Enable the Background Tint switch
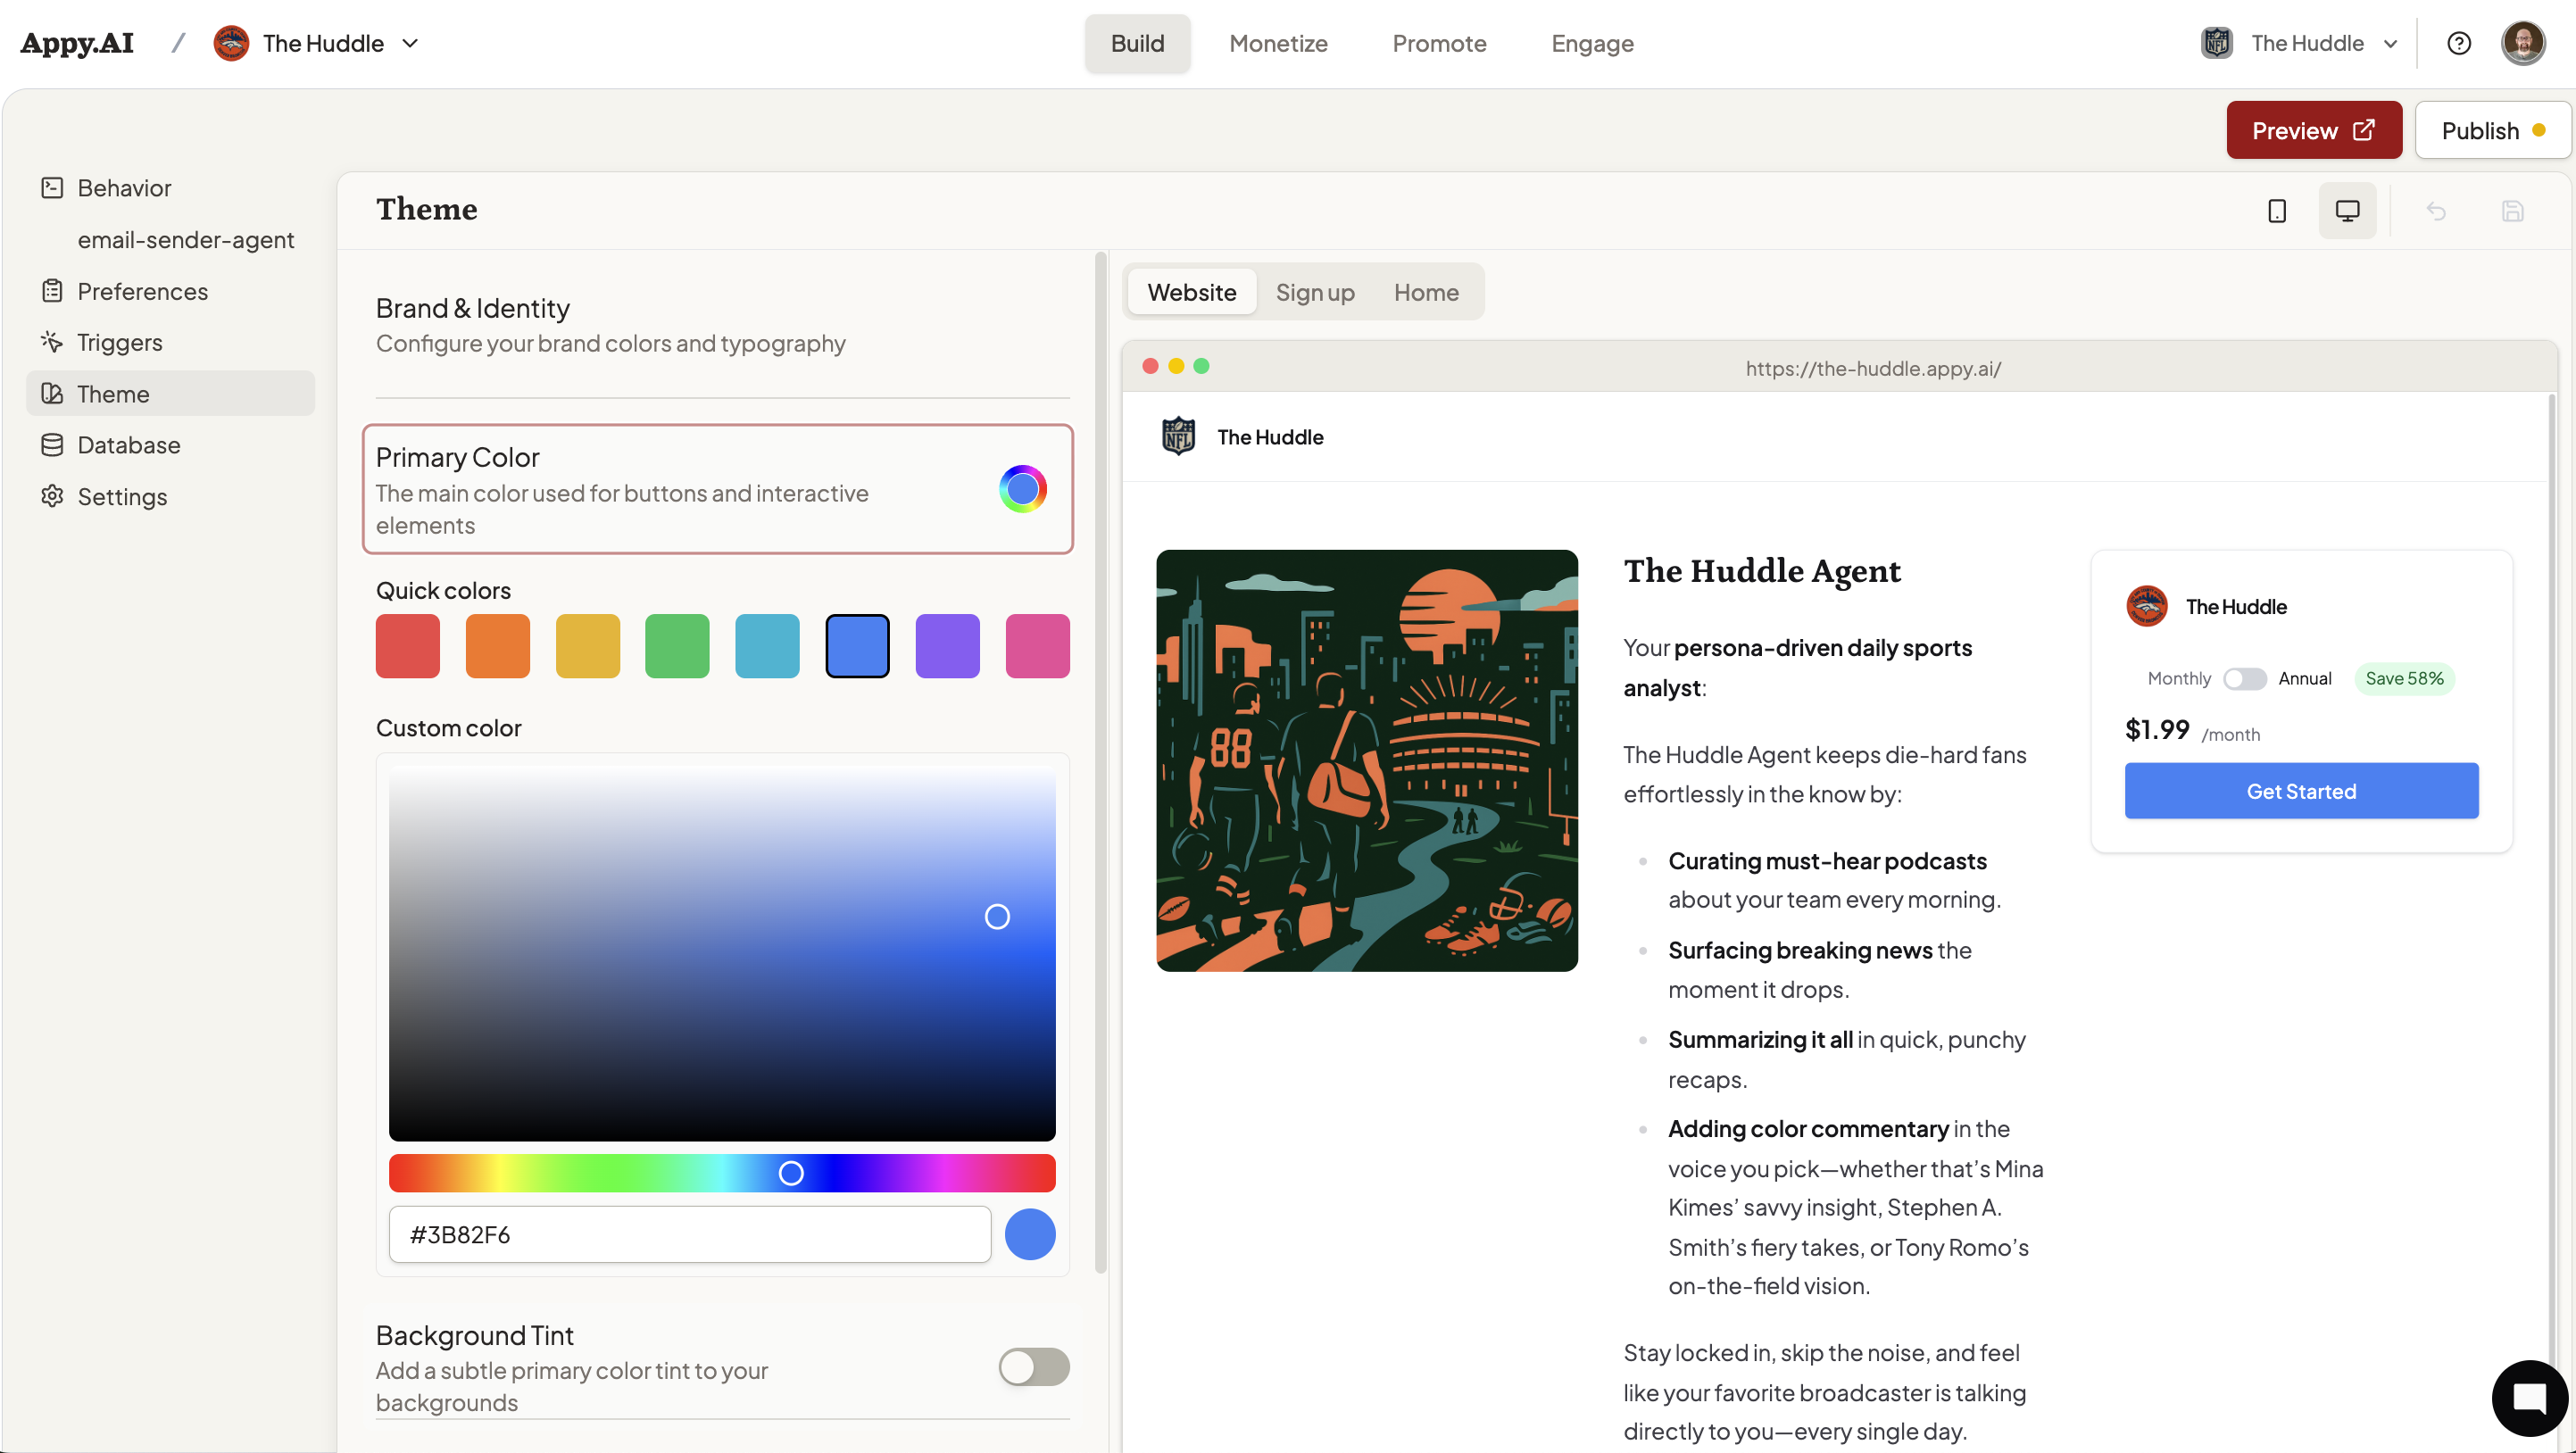 (x=1033, y=1367)
